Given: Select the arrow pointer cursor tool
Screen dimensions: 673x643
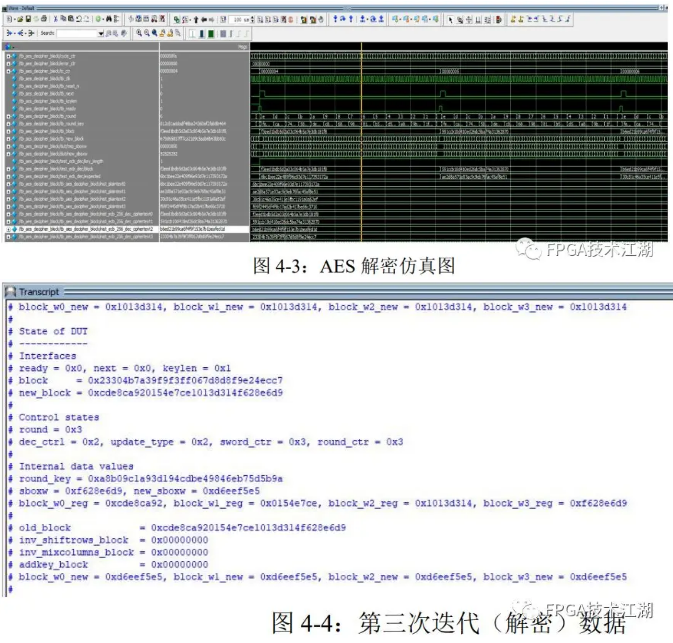Looking at the screenshot, I should click(451, 19).
